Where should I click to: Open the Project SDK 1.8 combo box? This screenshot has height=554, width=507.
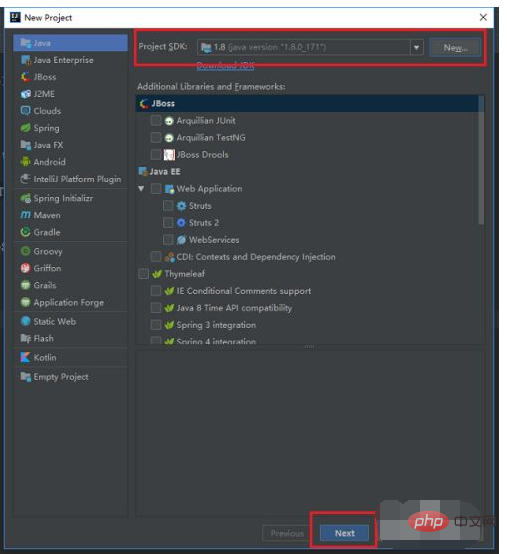(310, 47)
